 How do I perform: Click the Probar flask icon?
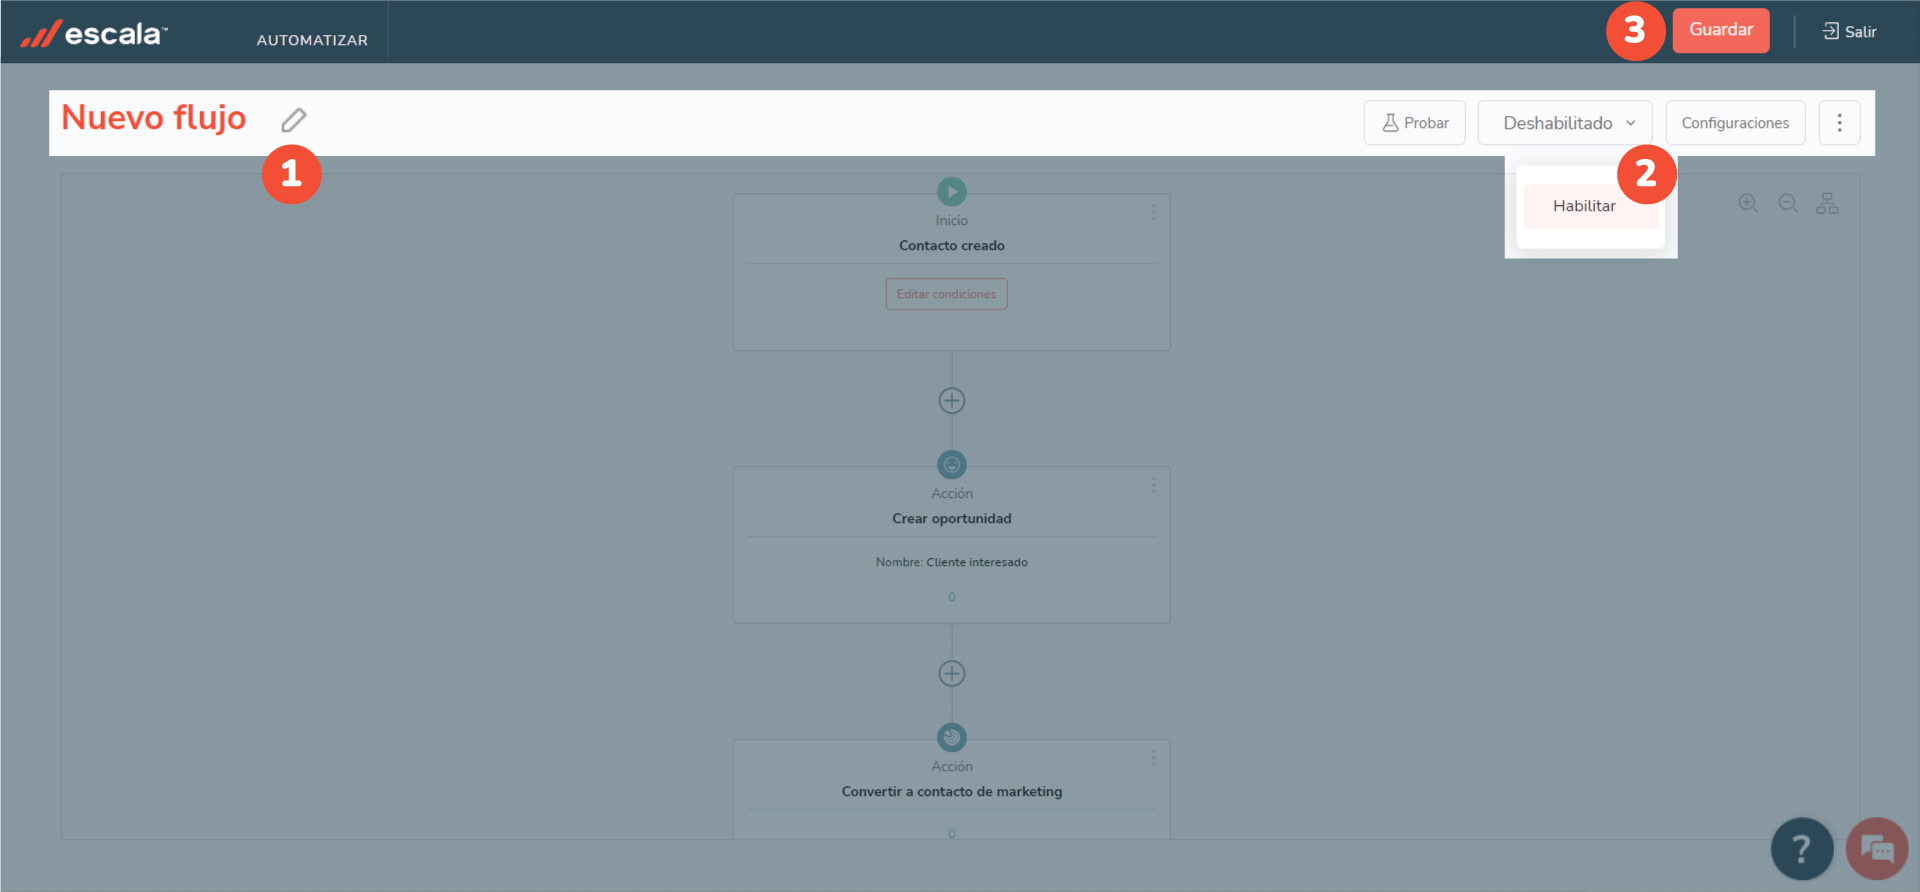pyautogui.click(x=1390, y=123)
